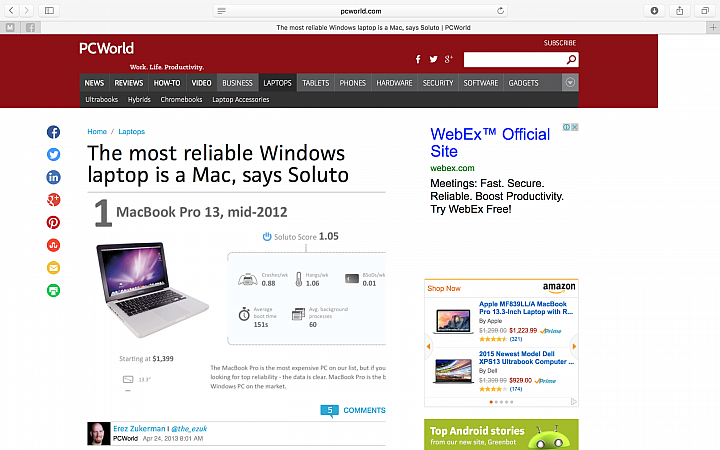The height and width of the screenshot is (450, 720).
Task: Open the Dell XPS13 Ultrabook listing
Action: [x=526, y=358]
